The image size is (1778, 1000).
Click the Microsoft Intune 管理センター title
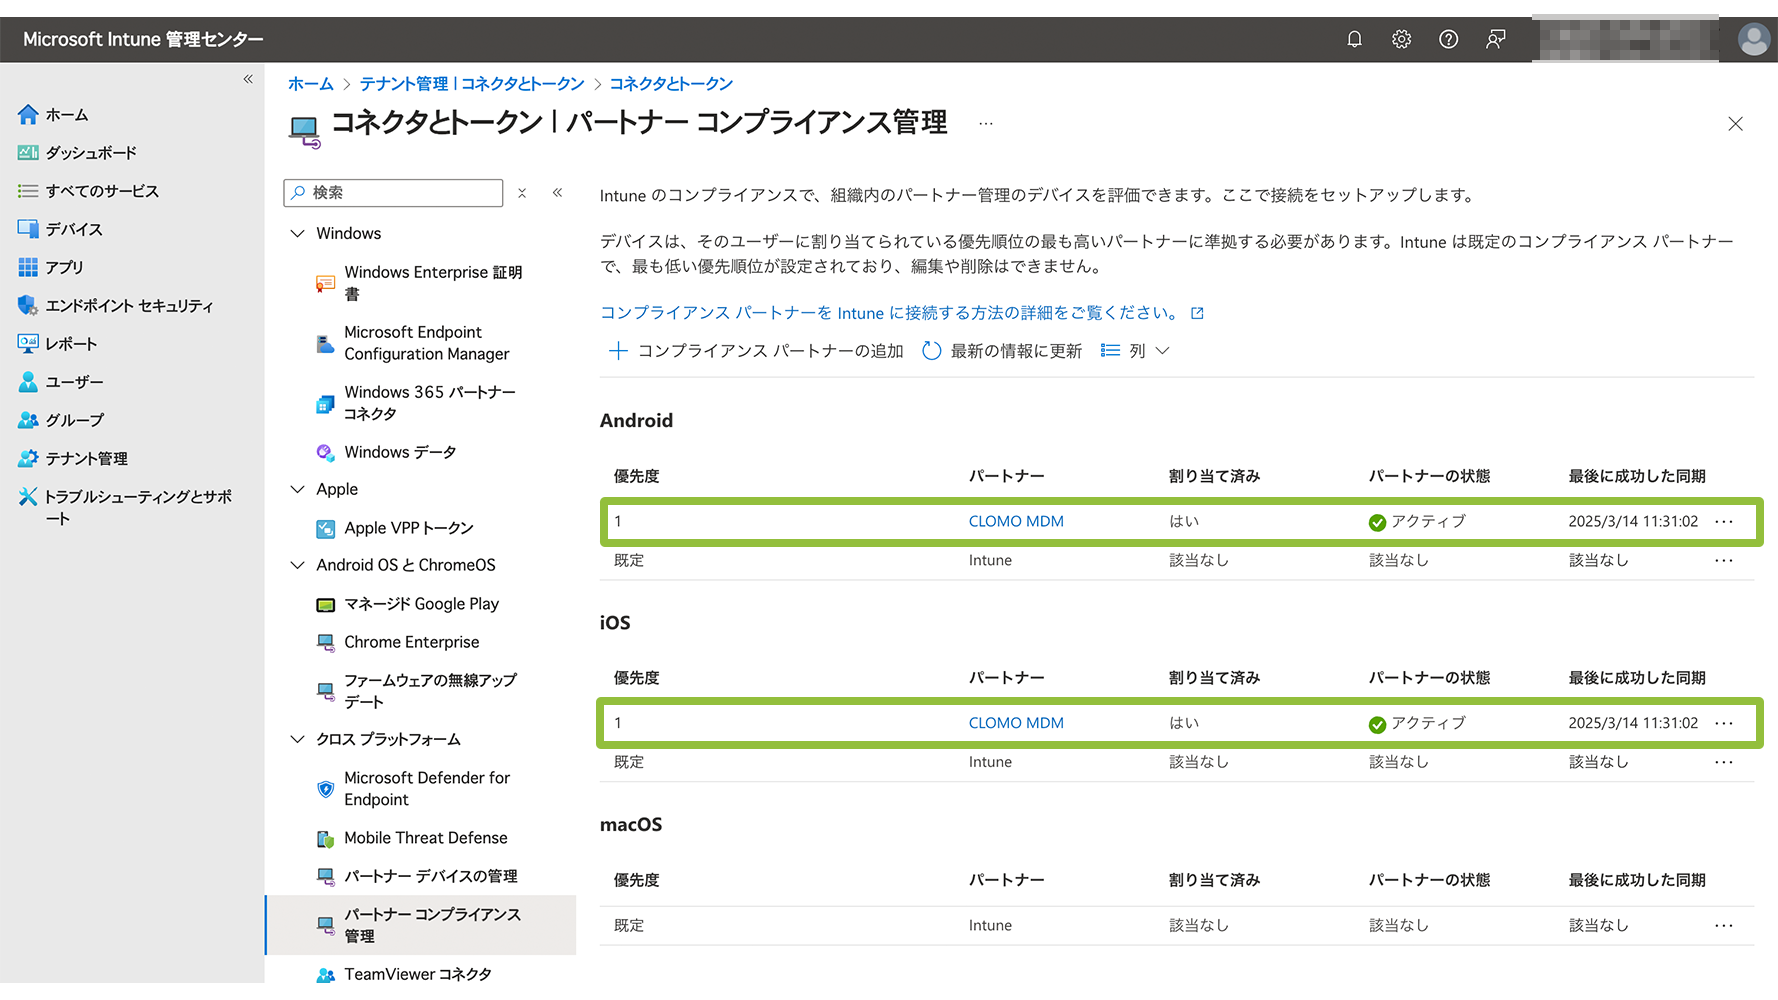point(143,39)
